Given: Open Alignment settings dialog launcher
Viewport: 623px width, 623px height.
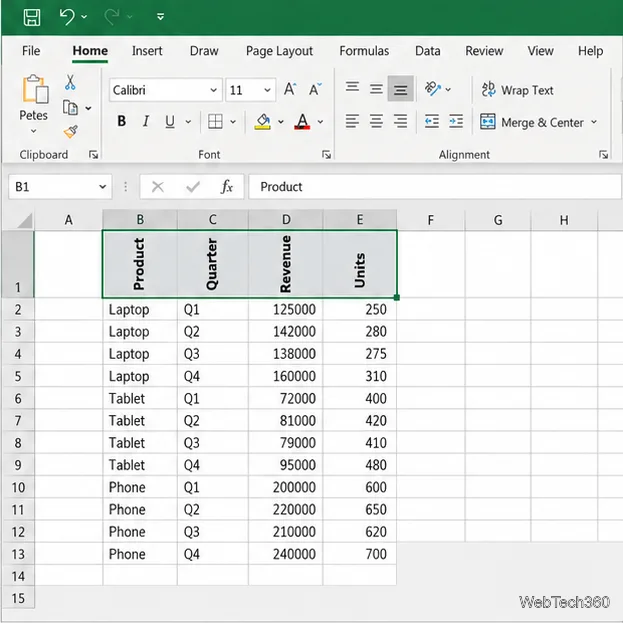Looking at the screenshot, I should tap(604, 155).
